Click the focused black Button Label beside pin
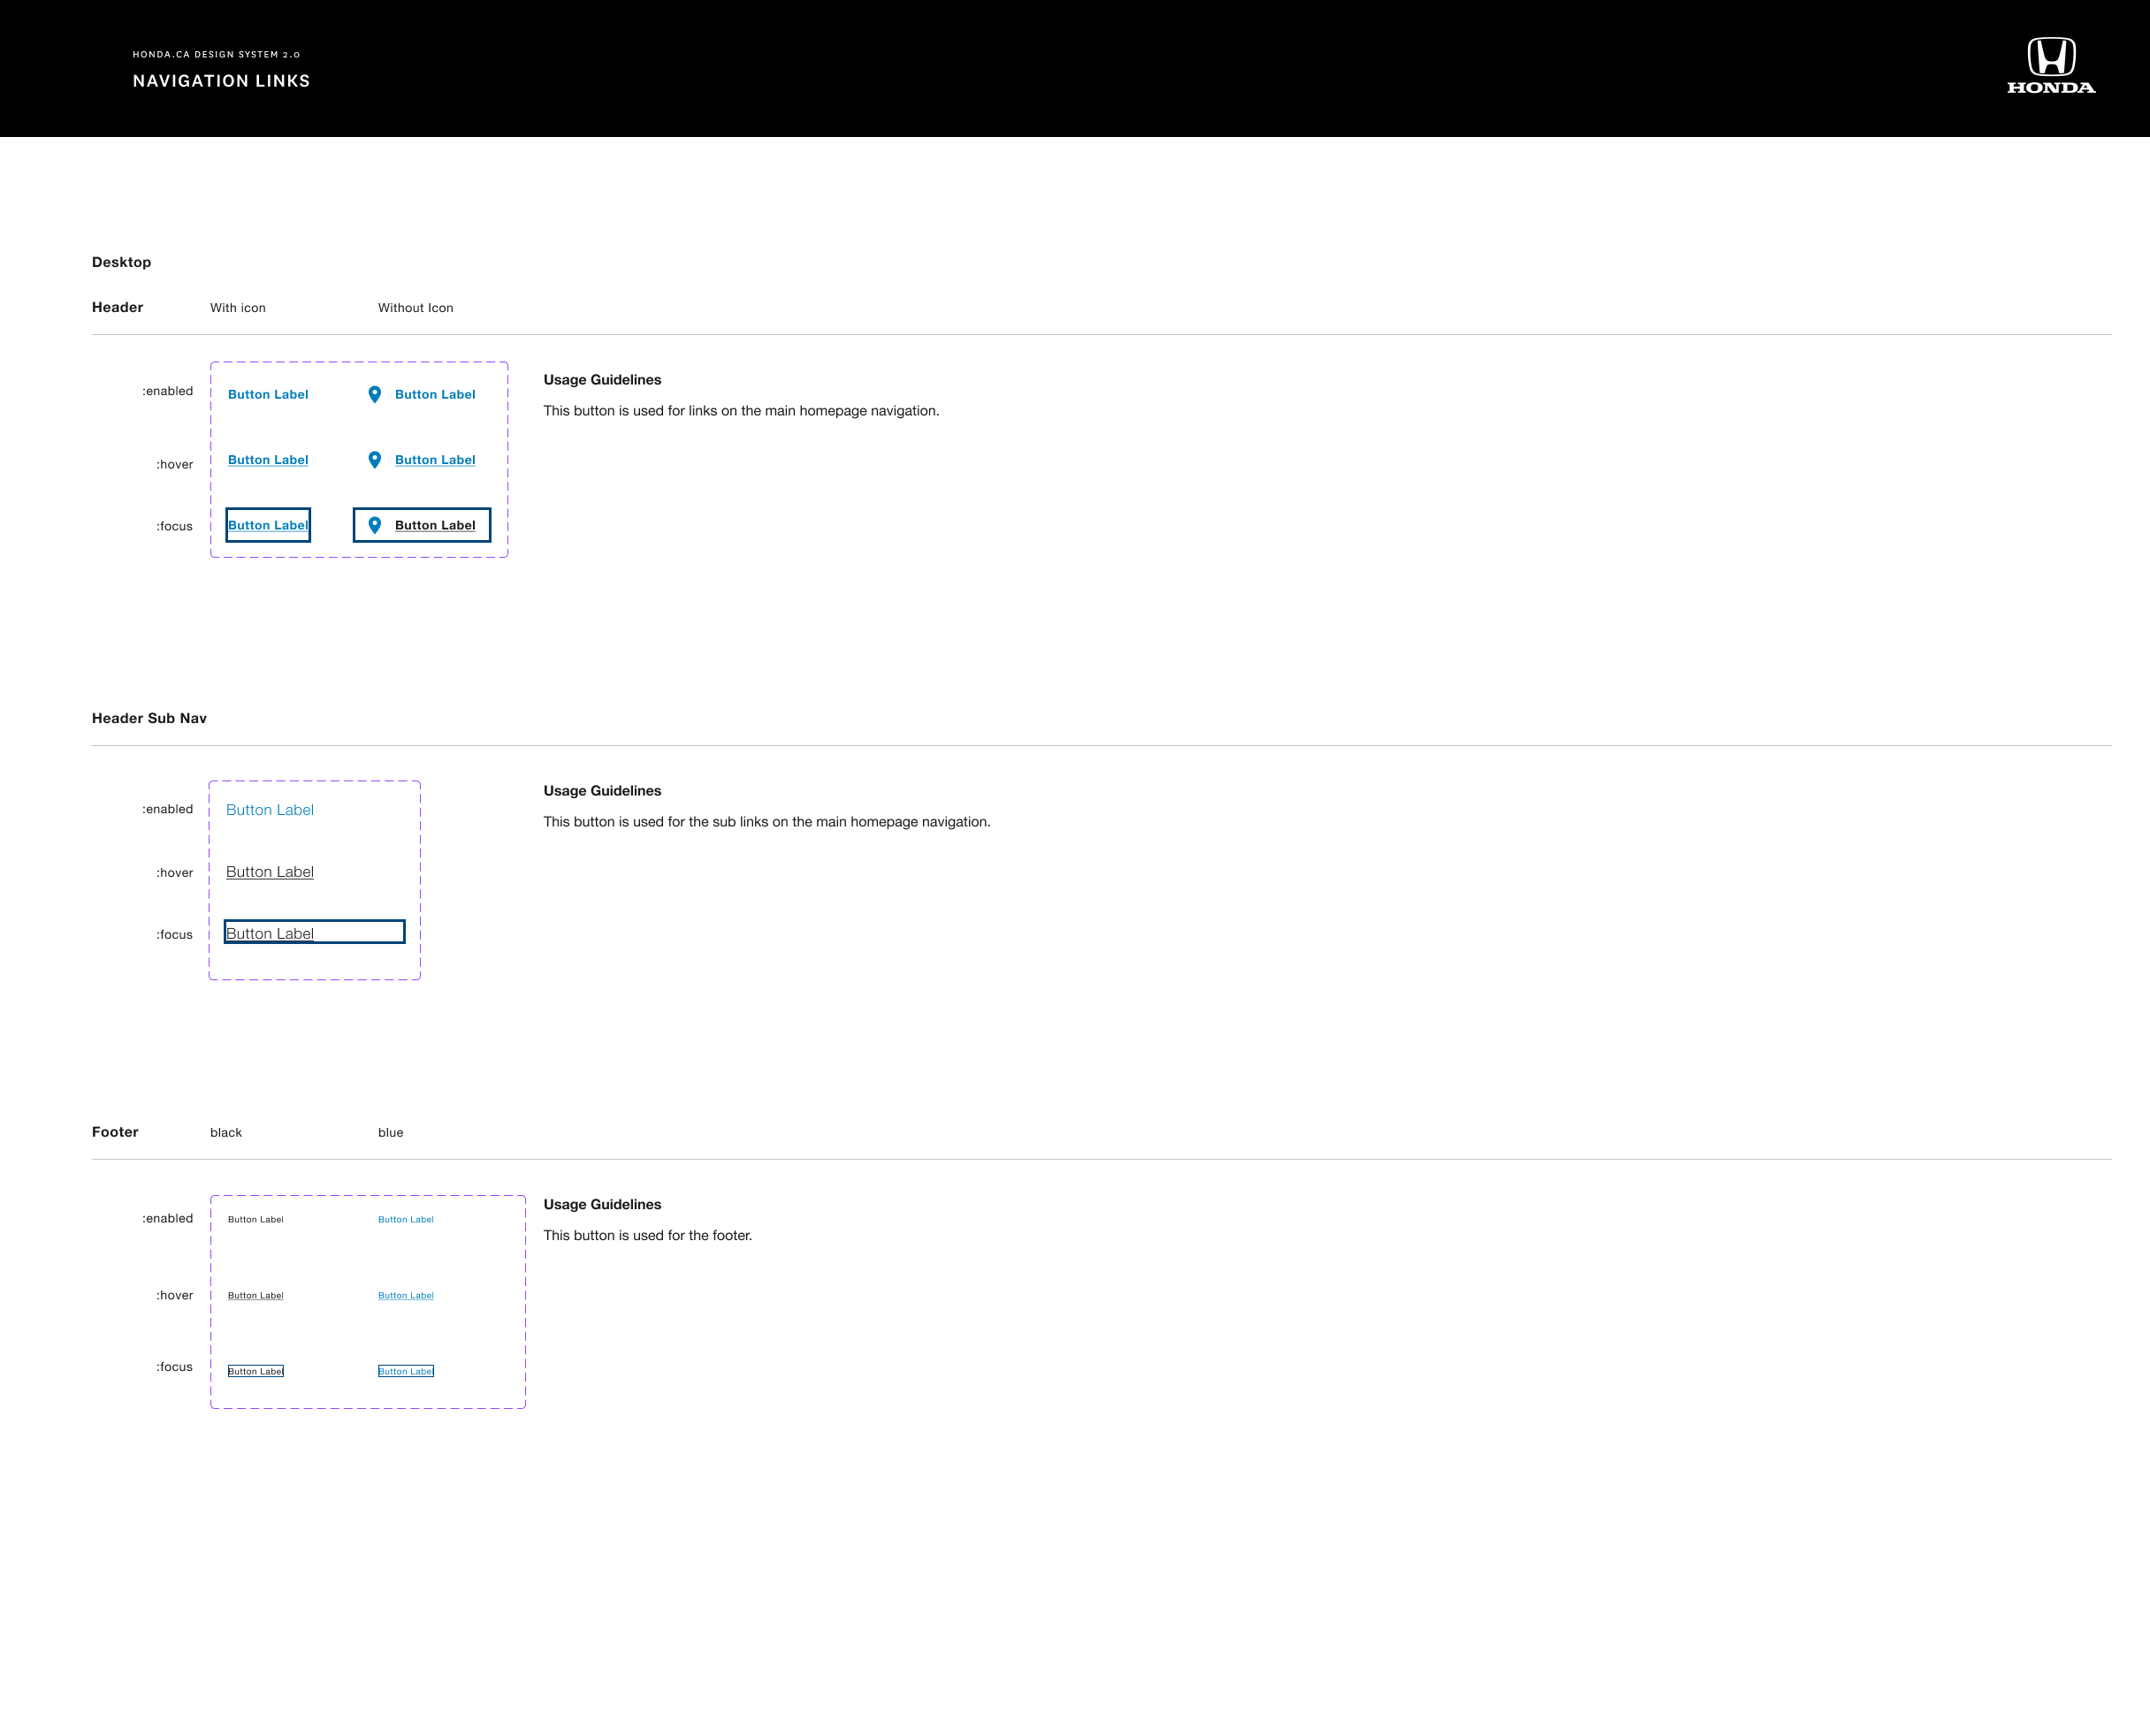 pos(435,525)
